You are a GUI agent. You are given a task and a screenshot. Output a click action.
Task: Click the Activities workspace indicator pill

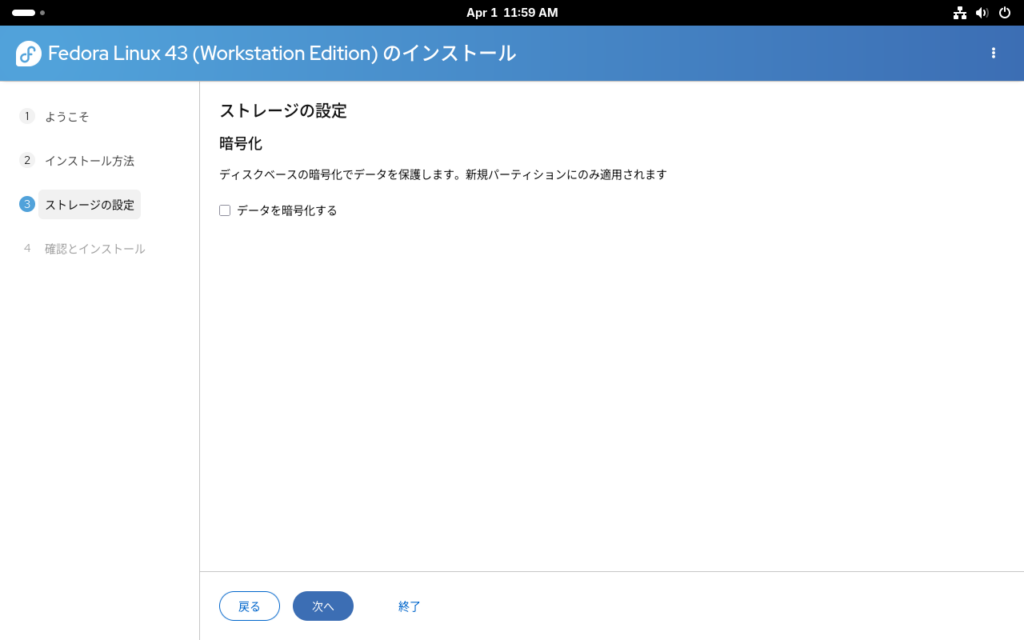23,13
